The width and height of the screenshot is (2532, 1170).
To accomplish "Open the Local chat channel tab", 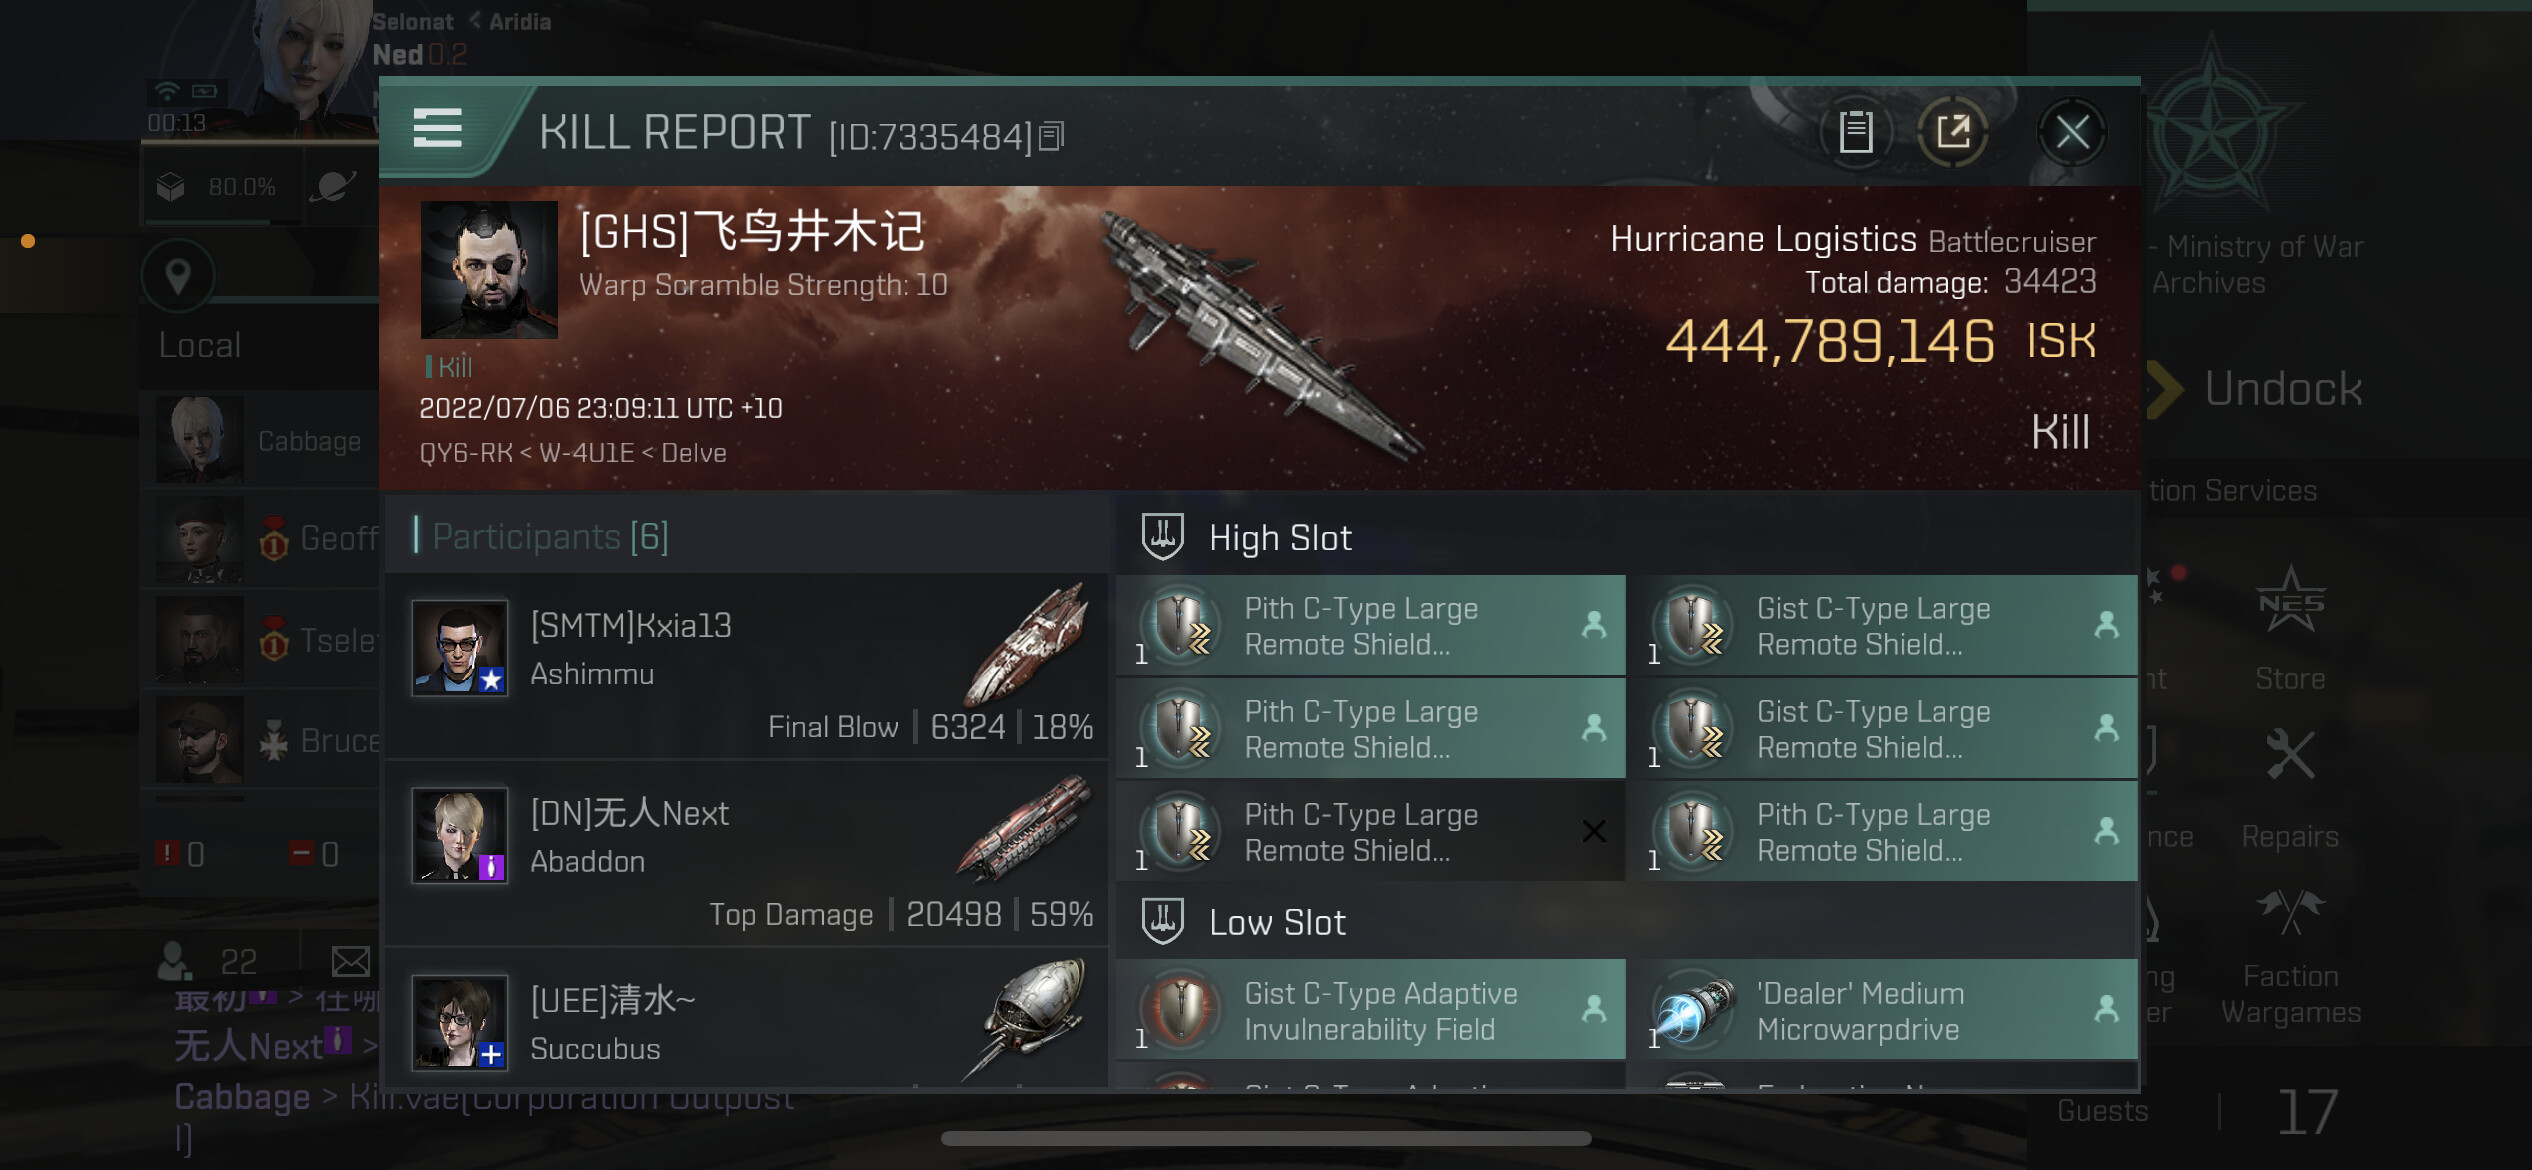I will (200, 345).
